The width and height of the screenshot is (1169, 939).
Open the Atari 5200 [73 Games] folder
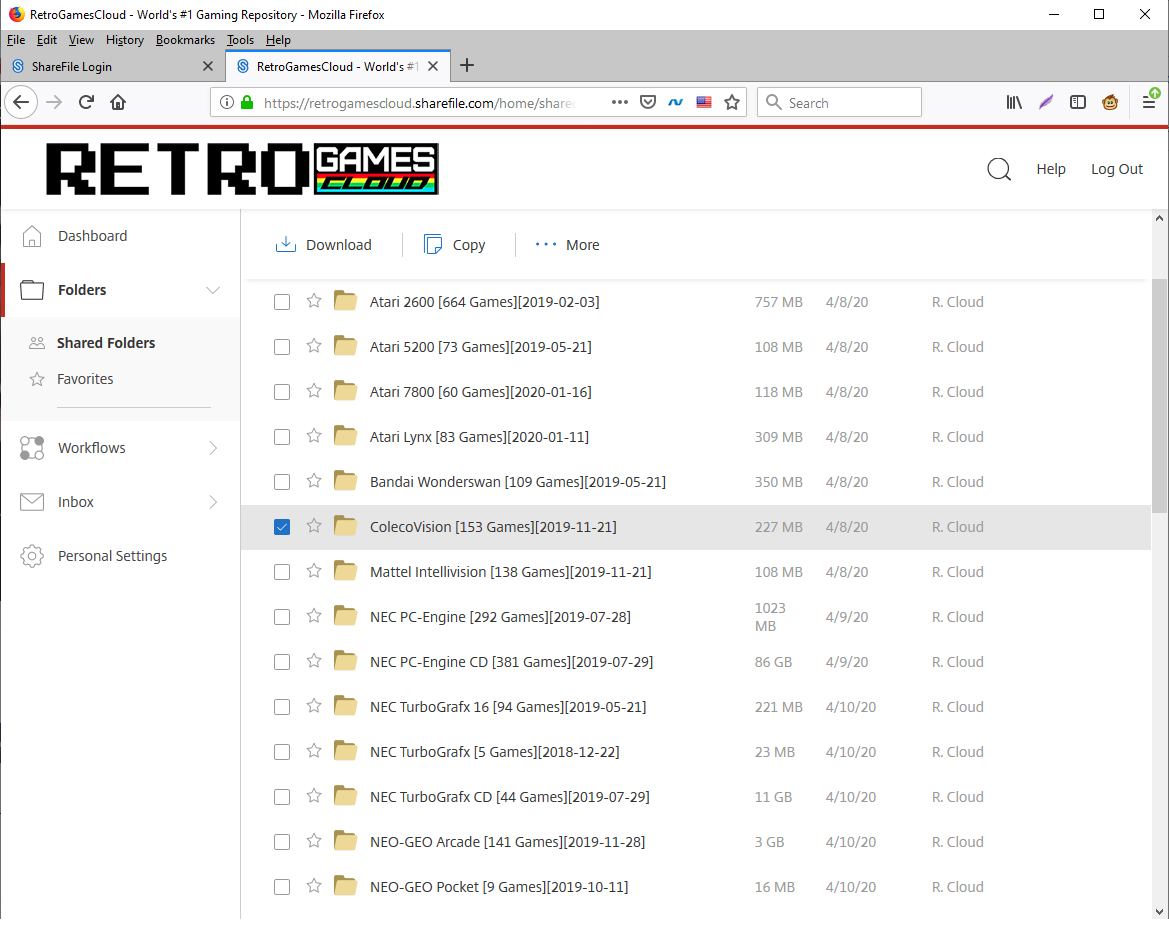[481, 347]
